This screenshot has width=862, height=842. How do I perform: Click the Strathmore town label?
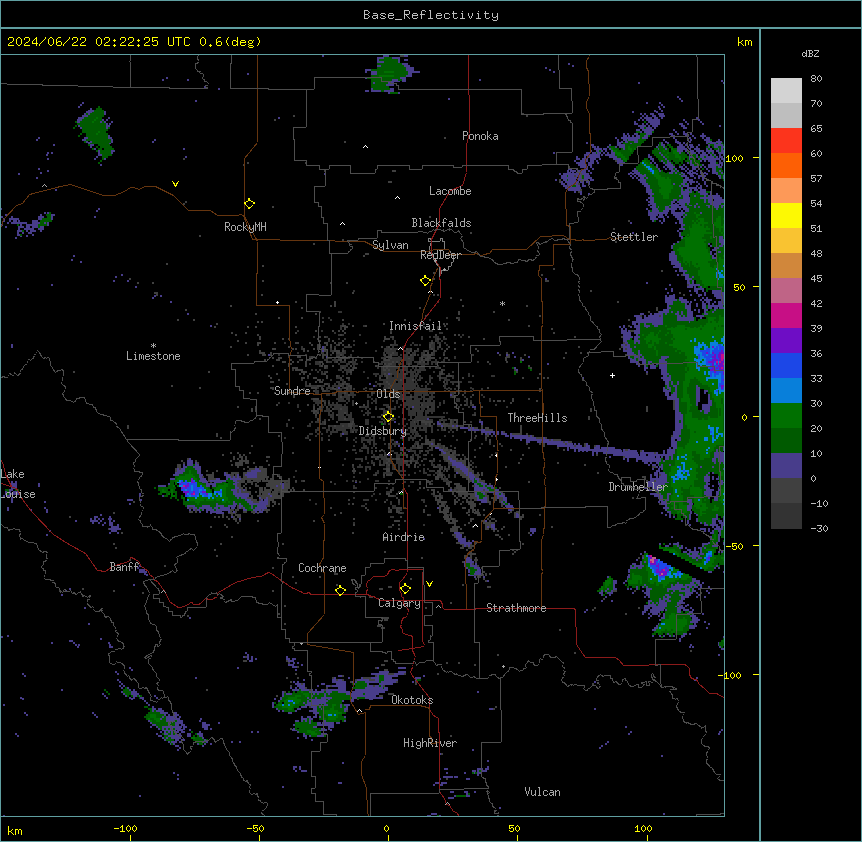point(516,608)
